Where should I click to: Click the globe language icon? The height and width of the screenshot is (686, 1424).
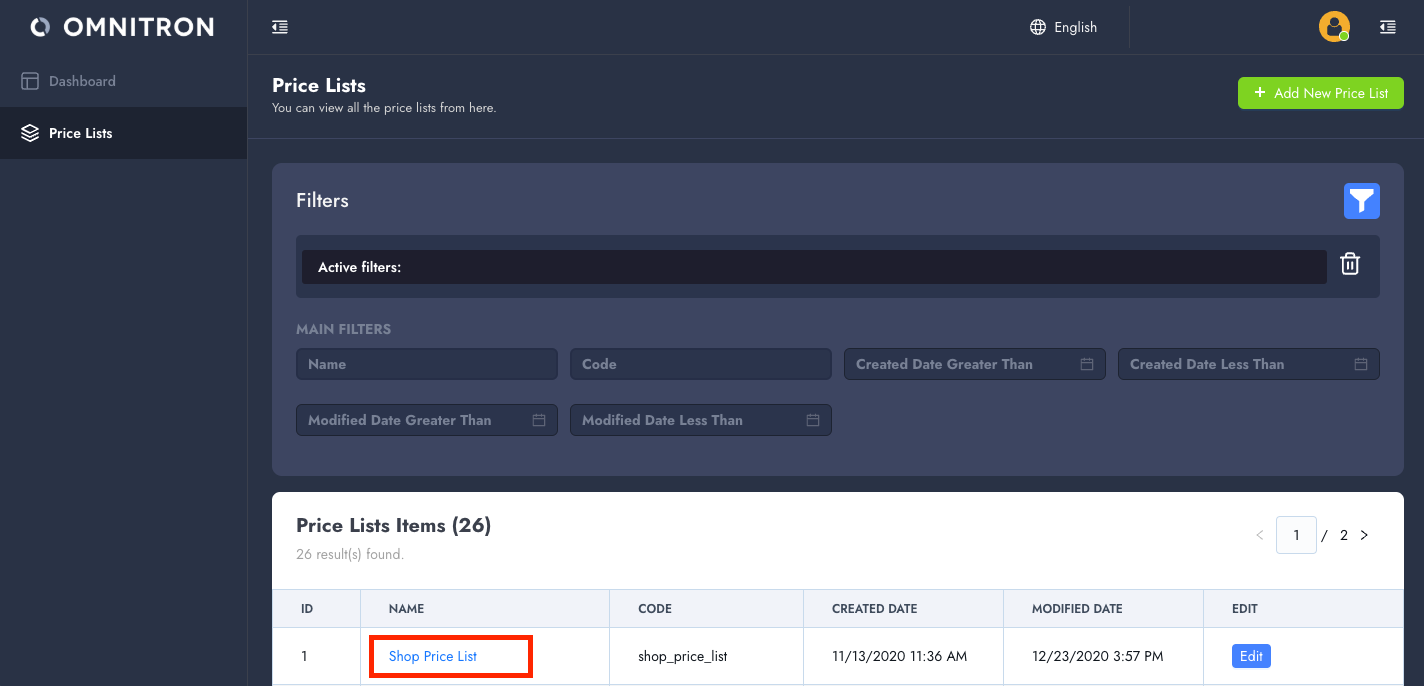point(1038,27)
